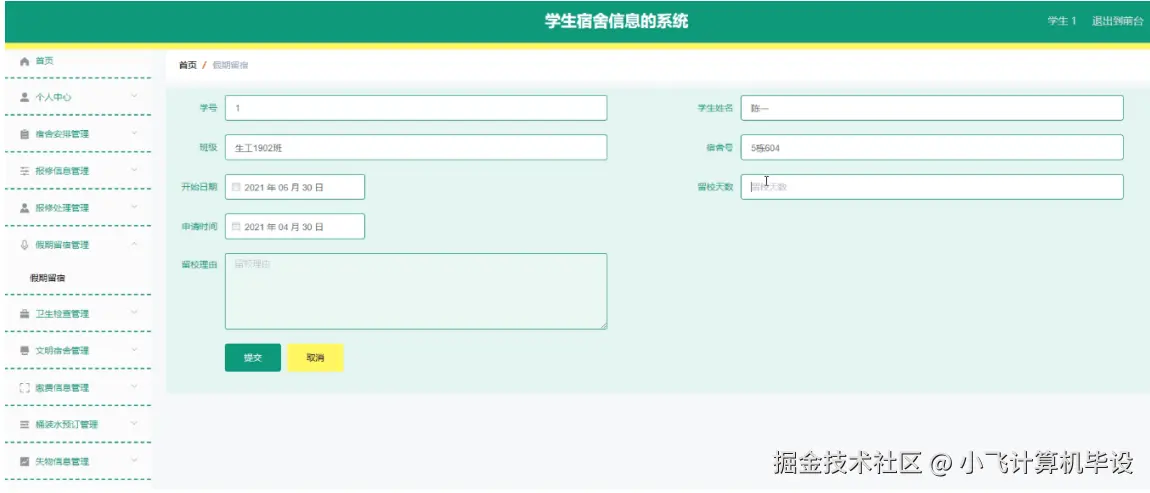The image size is (1150, 493).
Task: Click 退出到前台 link in header
Action: 1118,21
